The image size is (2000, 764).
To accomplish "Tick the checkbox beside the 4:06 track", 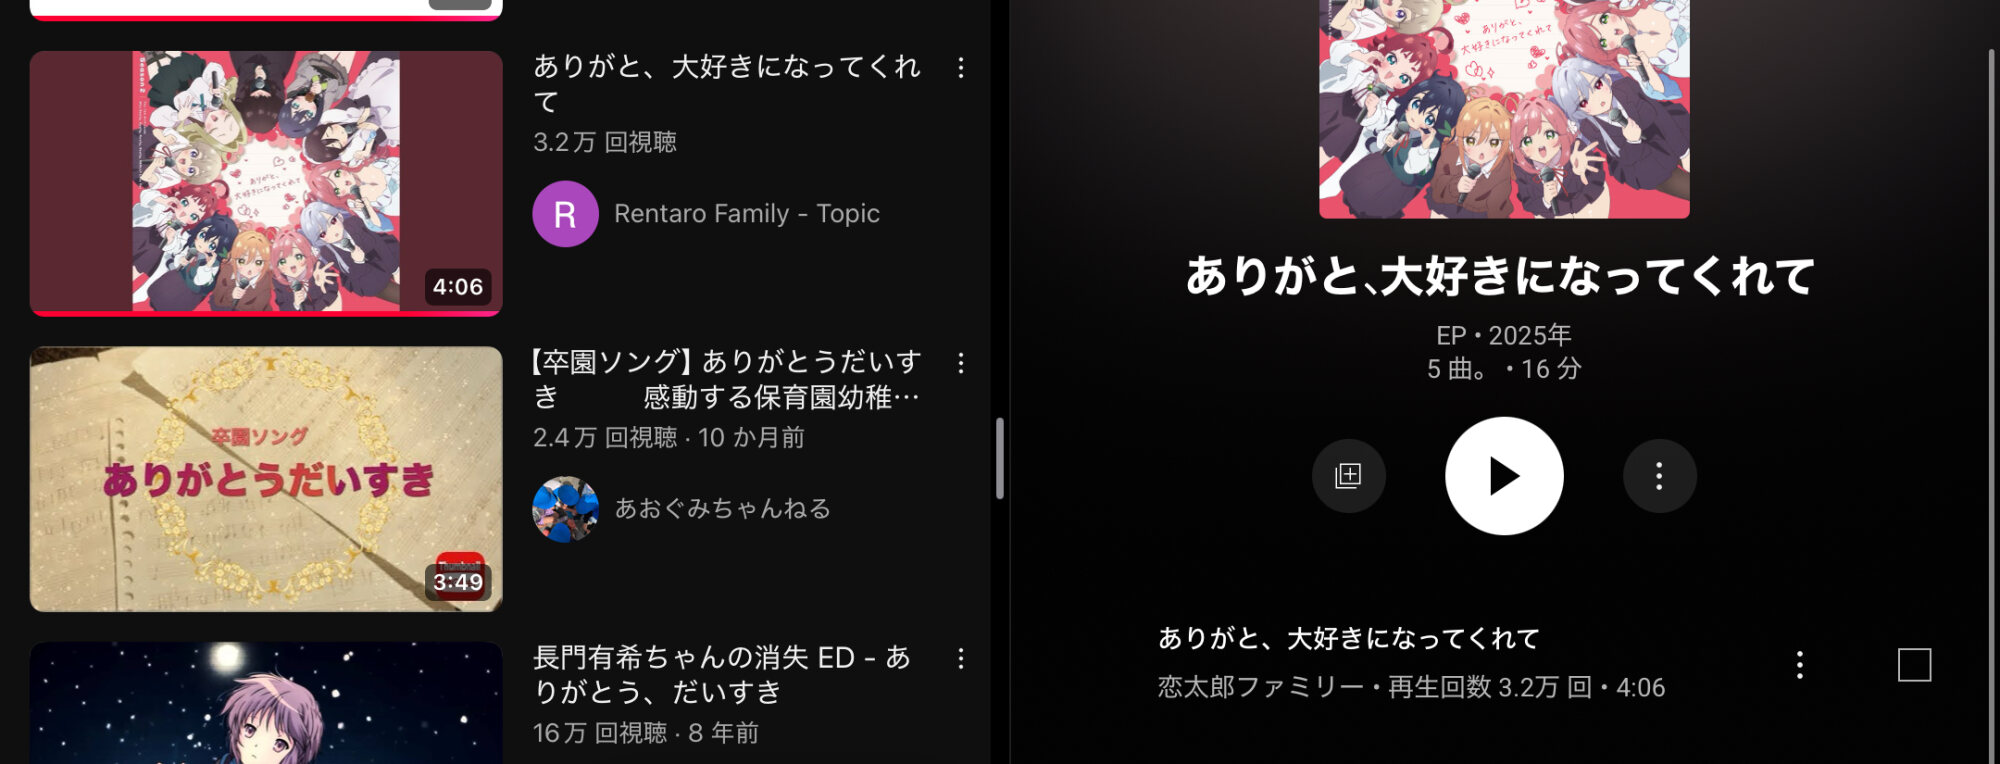I will tap(1914, 665).
